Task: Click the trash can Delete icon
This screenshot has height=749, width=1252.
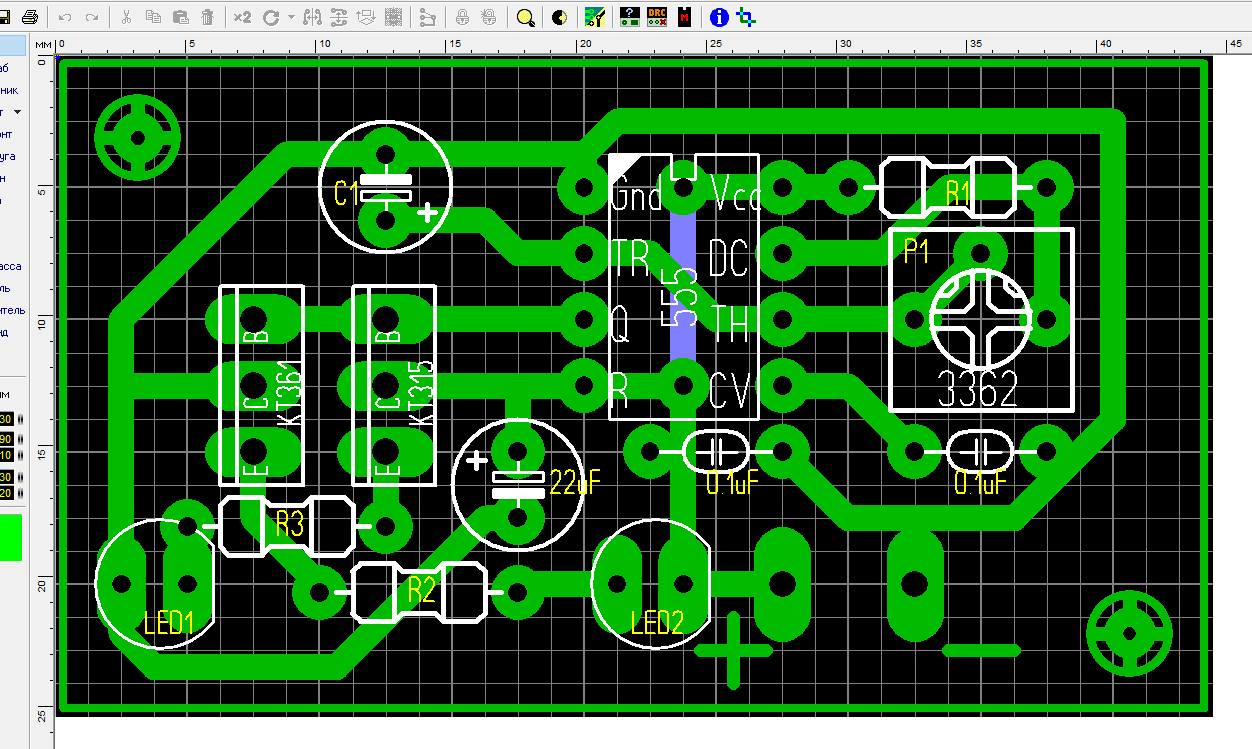Action: 207,17
